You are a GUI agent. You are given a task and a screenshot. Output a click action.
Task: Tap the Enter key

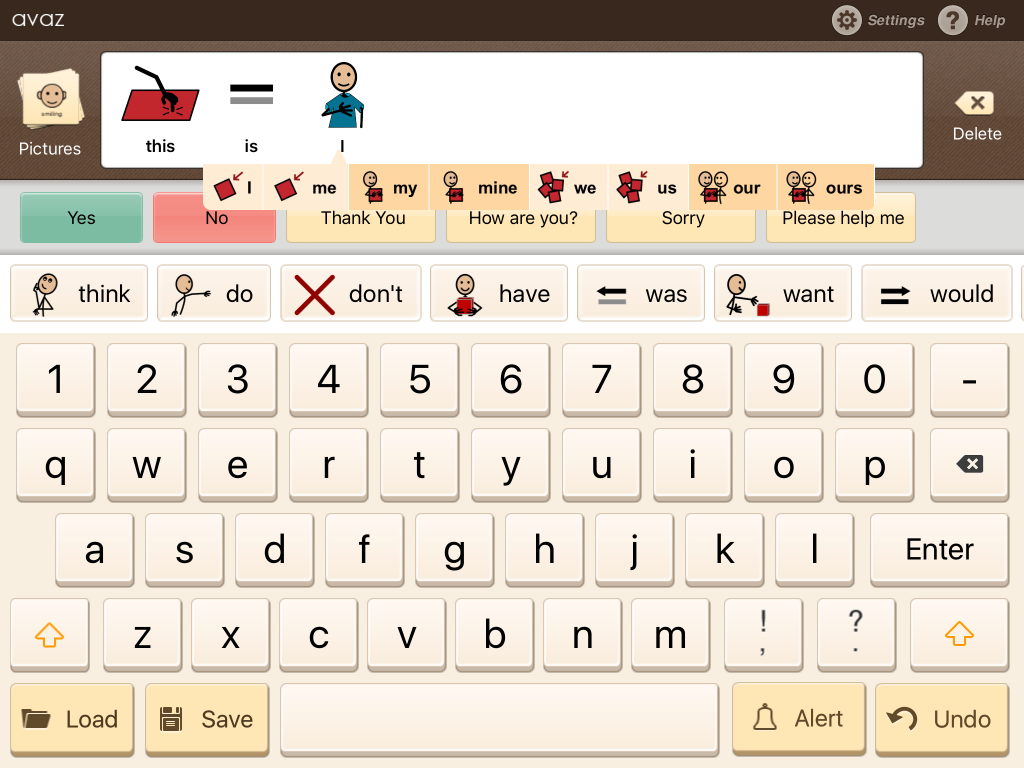point(939,549)
